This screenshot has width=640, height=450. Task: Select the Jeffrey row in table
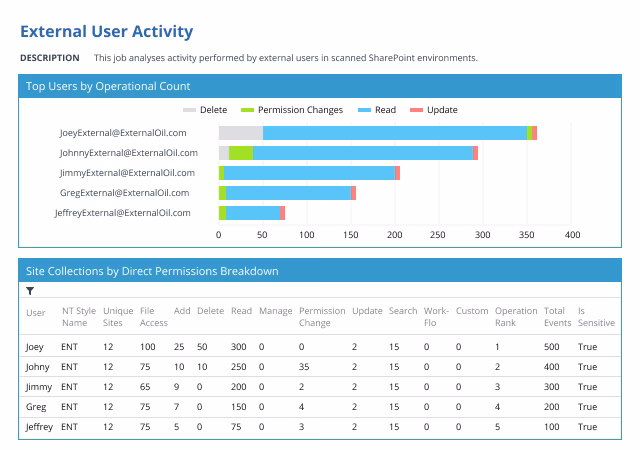coord(320,427)
